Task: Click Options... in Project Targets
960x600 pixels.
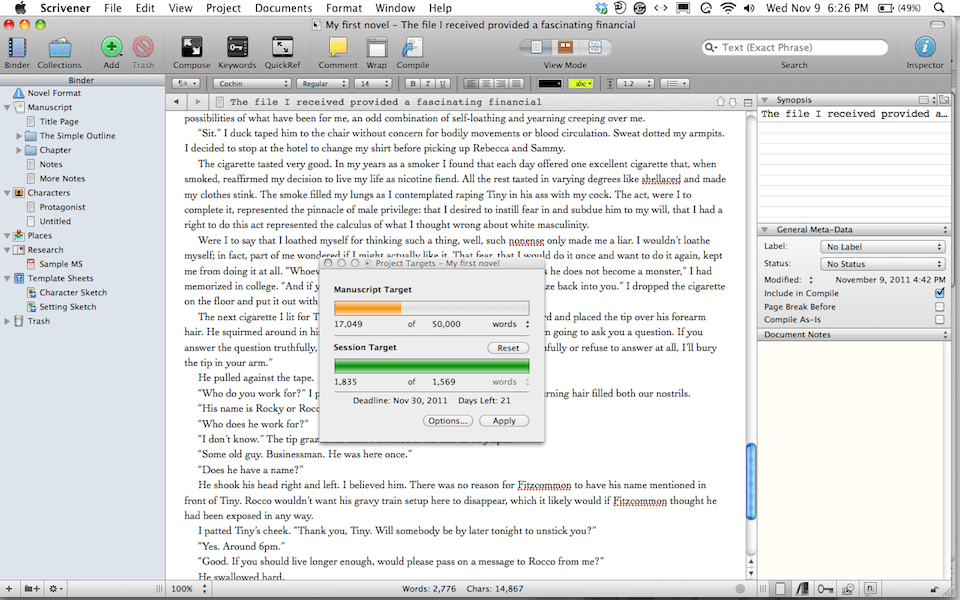Action: click(448, 421)
